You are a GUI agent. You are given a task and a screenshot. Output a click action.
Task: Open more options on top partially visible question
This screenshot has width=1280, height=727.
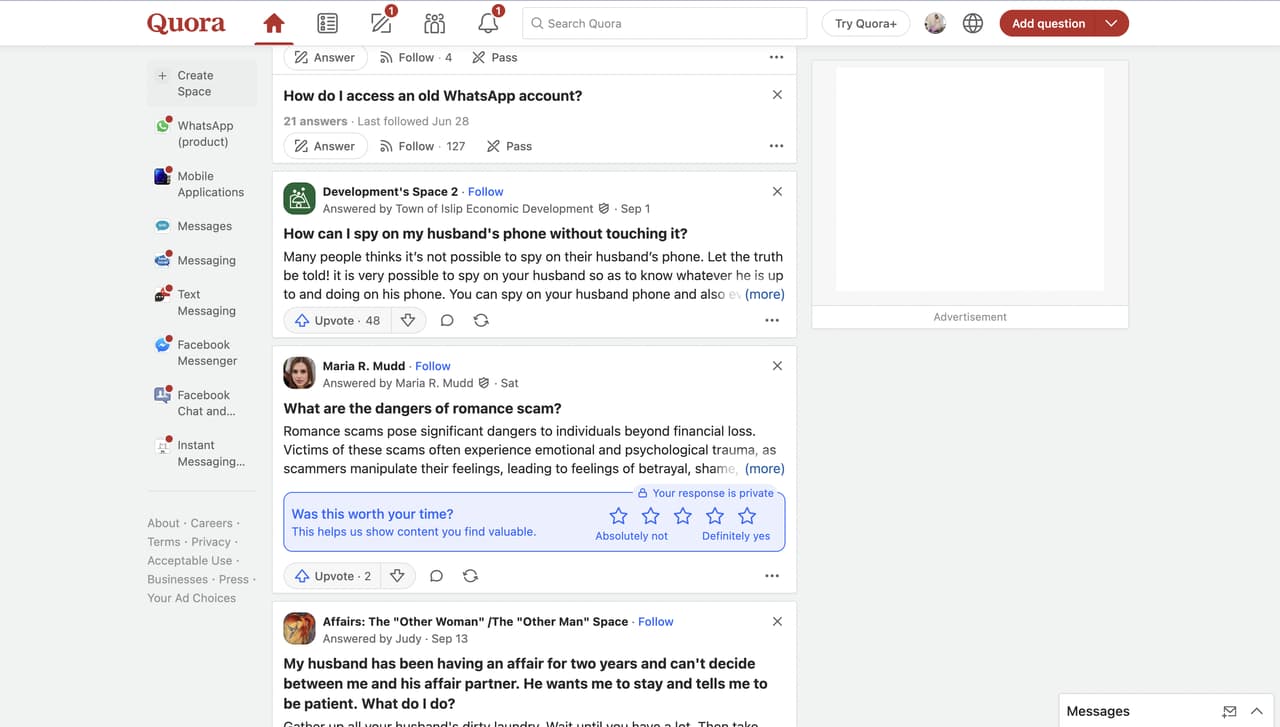[x=776, y=57]
